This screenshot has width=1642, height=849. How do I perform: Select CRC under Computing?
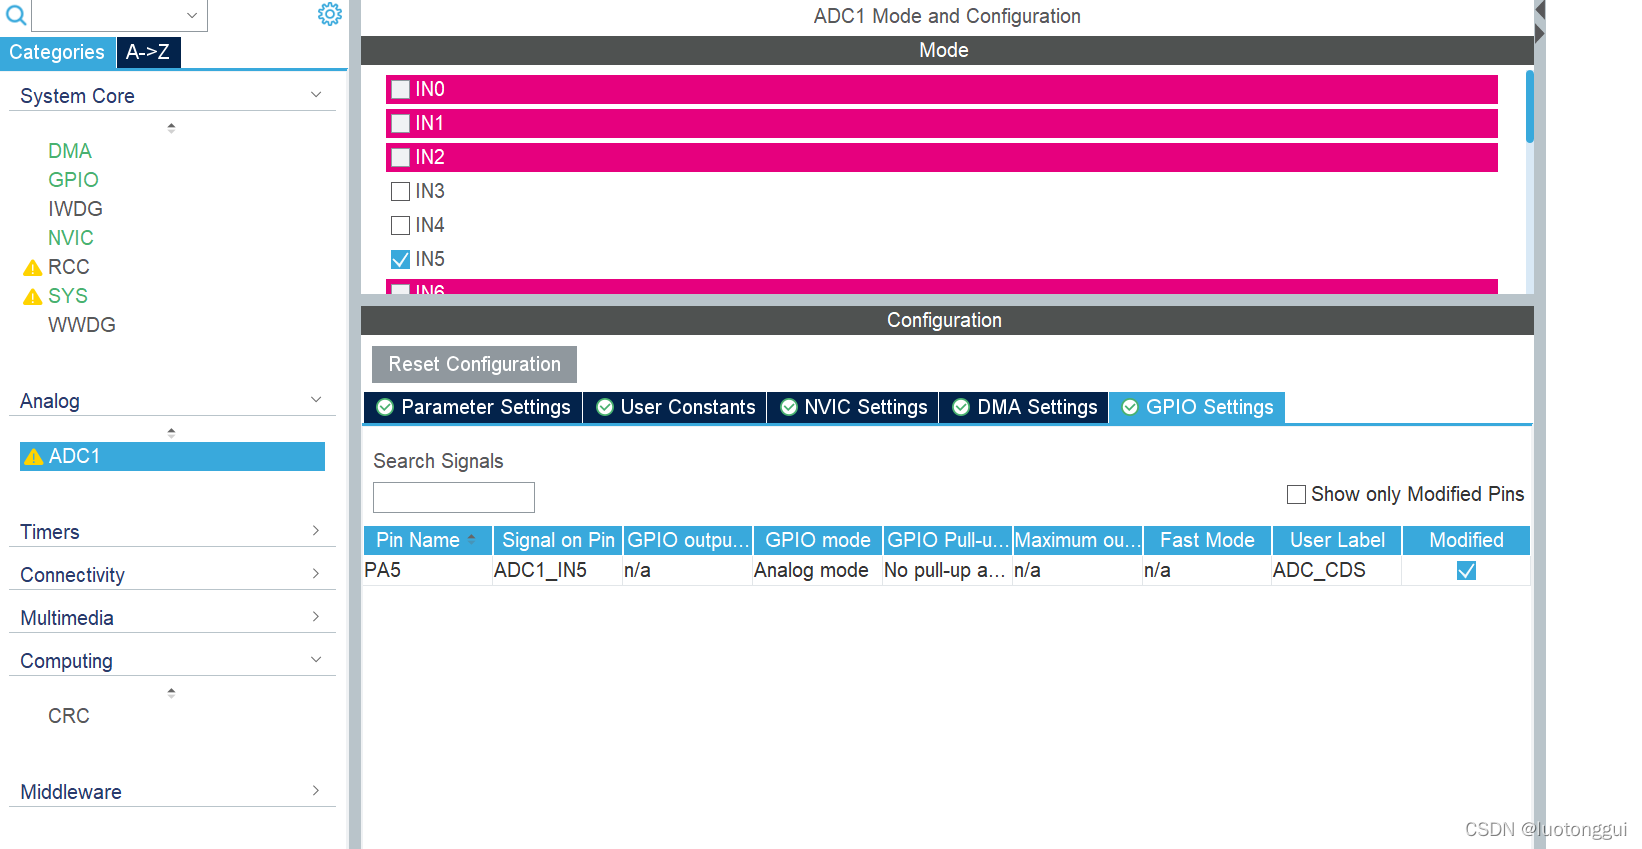point(69,716)
